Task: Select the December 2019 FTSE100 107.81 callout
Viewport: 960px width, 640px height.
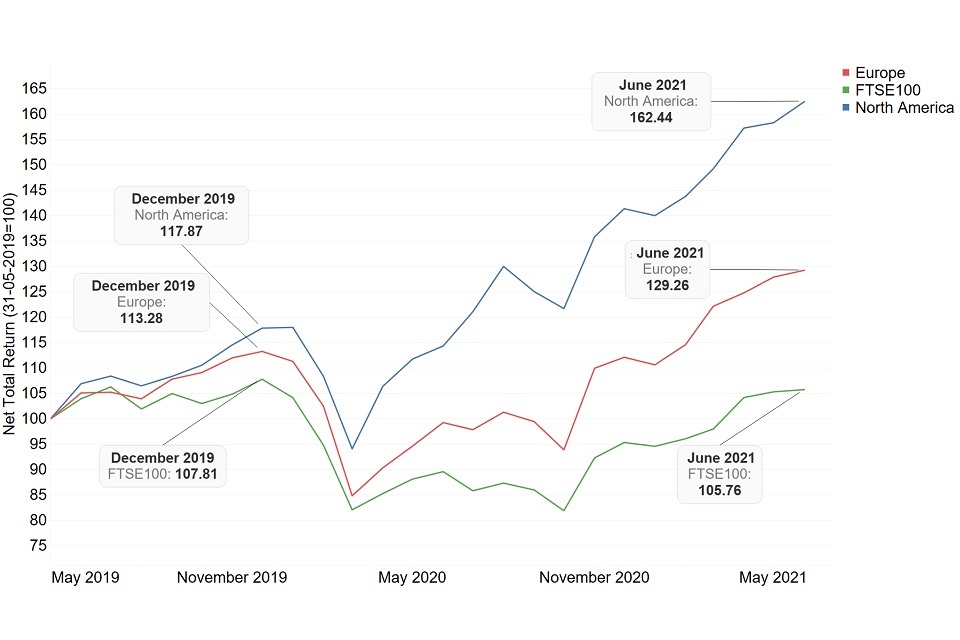Action: coord(162,466)
